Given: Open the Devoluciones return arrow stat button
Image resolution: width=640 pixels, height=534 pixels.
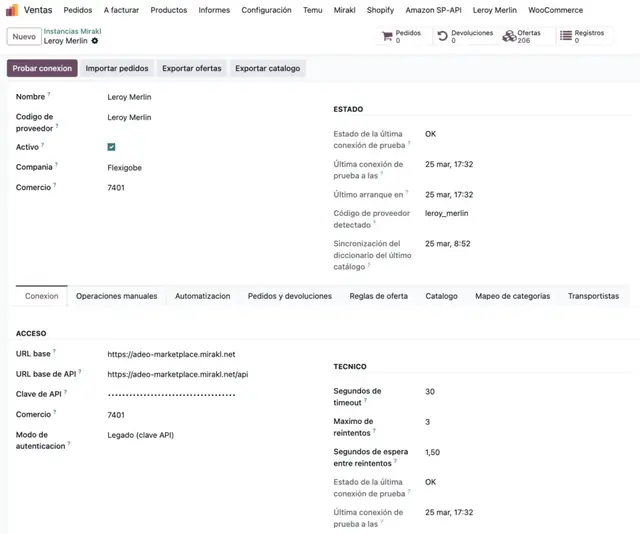Looking at the screenshot, I should pyautogui.click(x=465, y=36).
